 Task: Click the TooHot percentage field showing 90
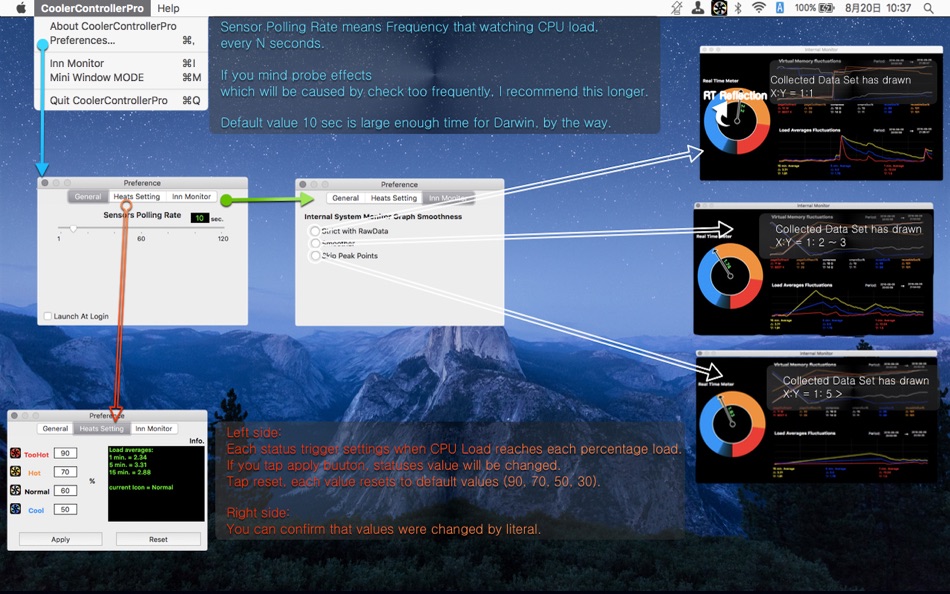pyautogui.click(x=65, y=453)
